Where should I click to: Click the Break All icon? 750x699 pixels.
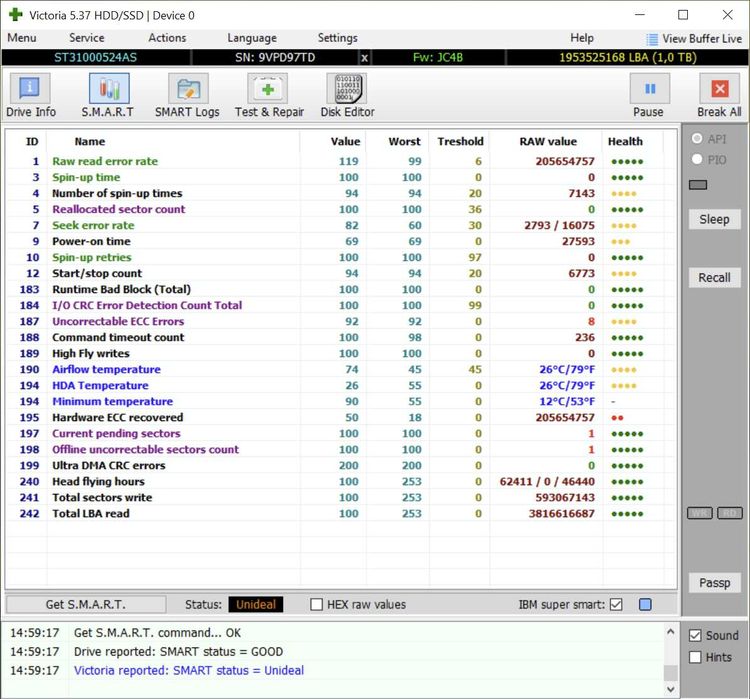719,96
